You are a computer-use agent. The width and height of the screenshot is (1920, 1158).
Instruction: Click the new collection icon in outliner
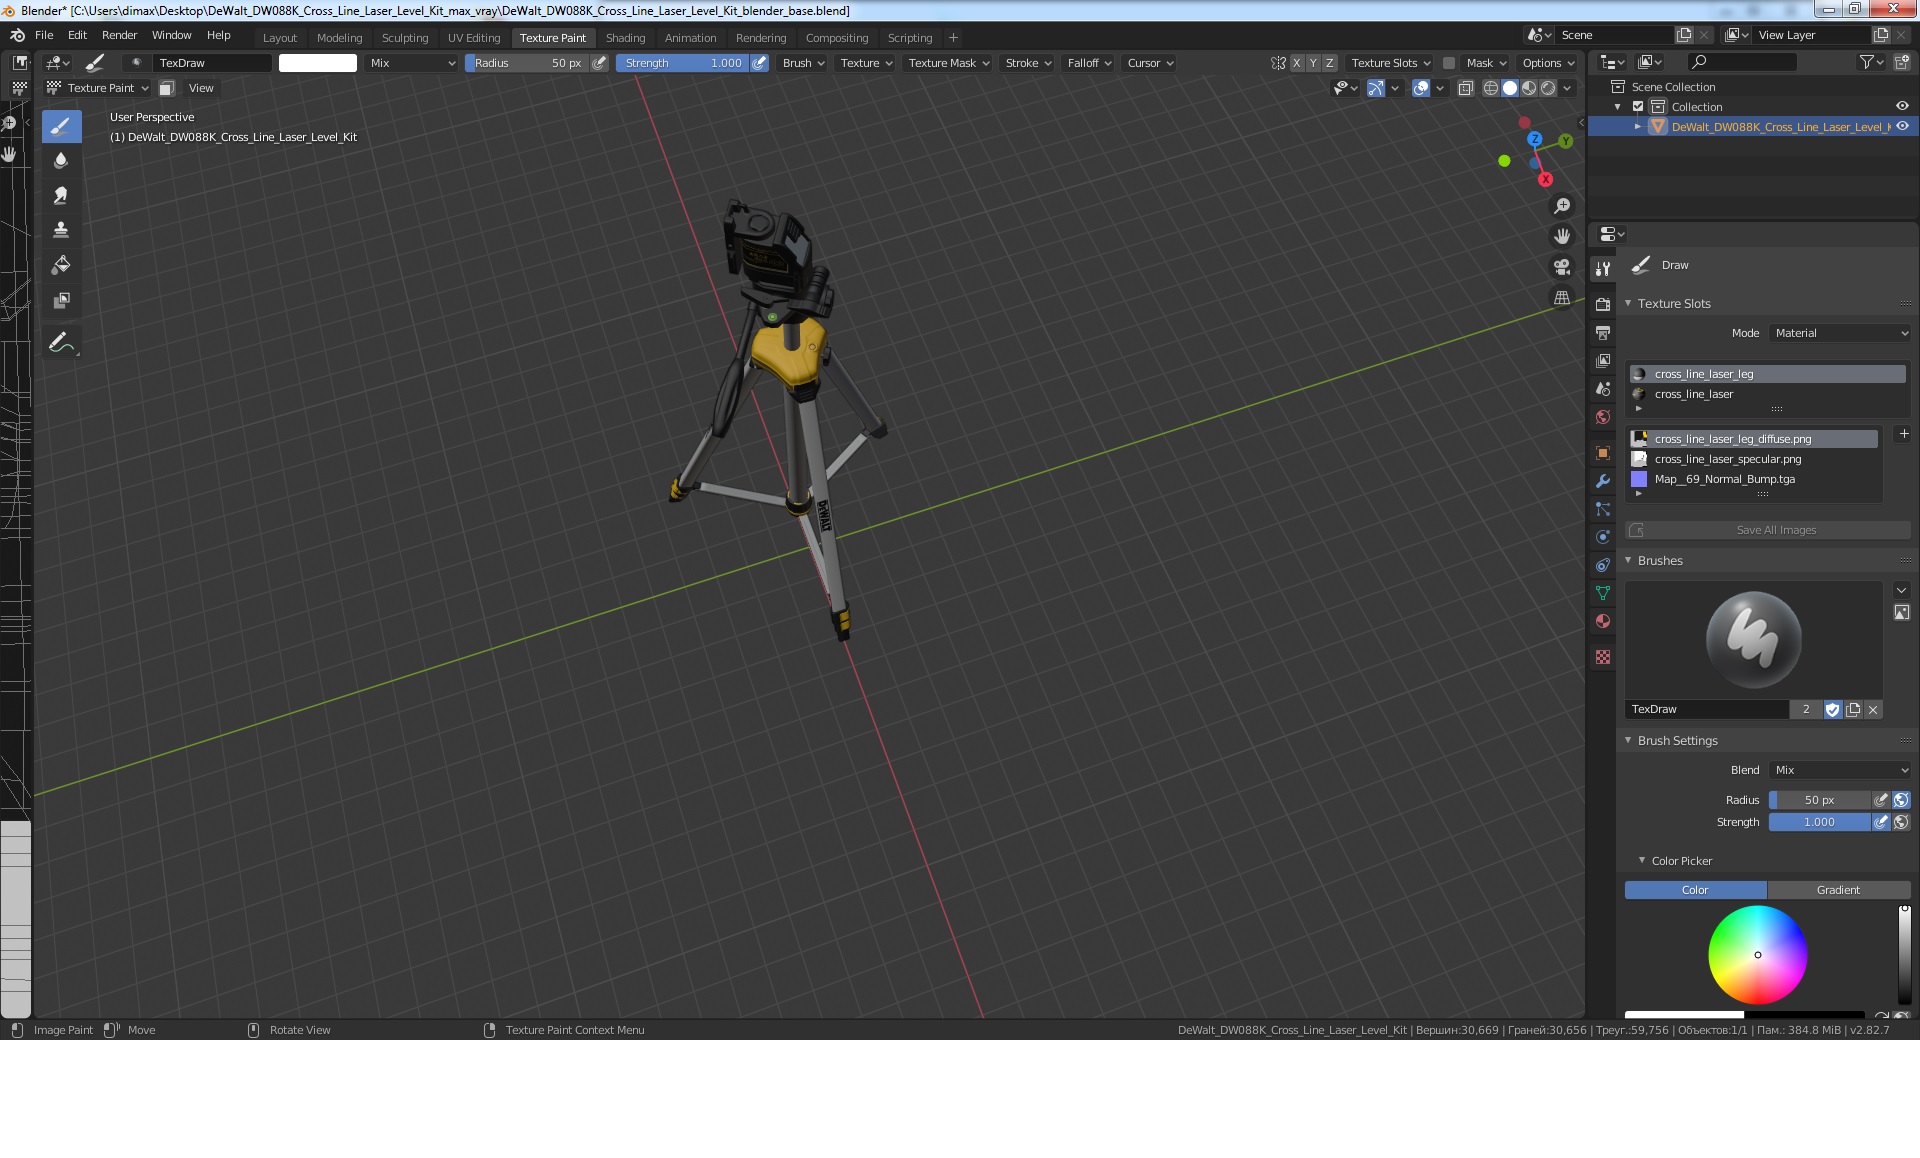pyautogui.click(x=1902, y=62)
